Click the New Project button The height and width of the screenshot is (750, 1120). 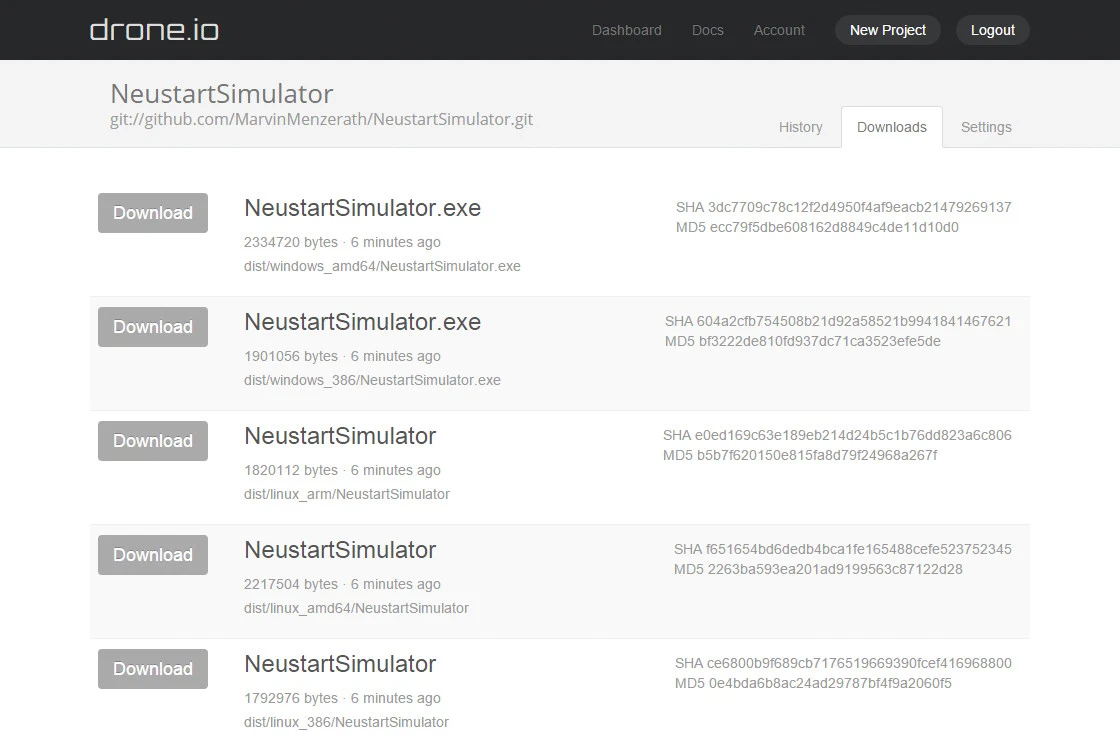[x=888, y=30]
